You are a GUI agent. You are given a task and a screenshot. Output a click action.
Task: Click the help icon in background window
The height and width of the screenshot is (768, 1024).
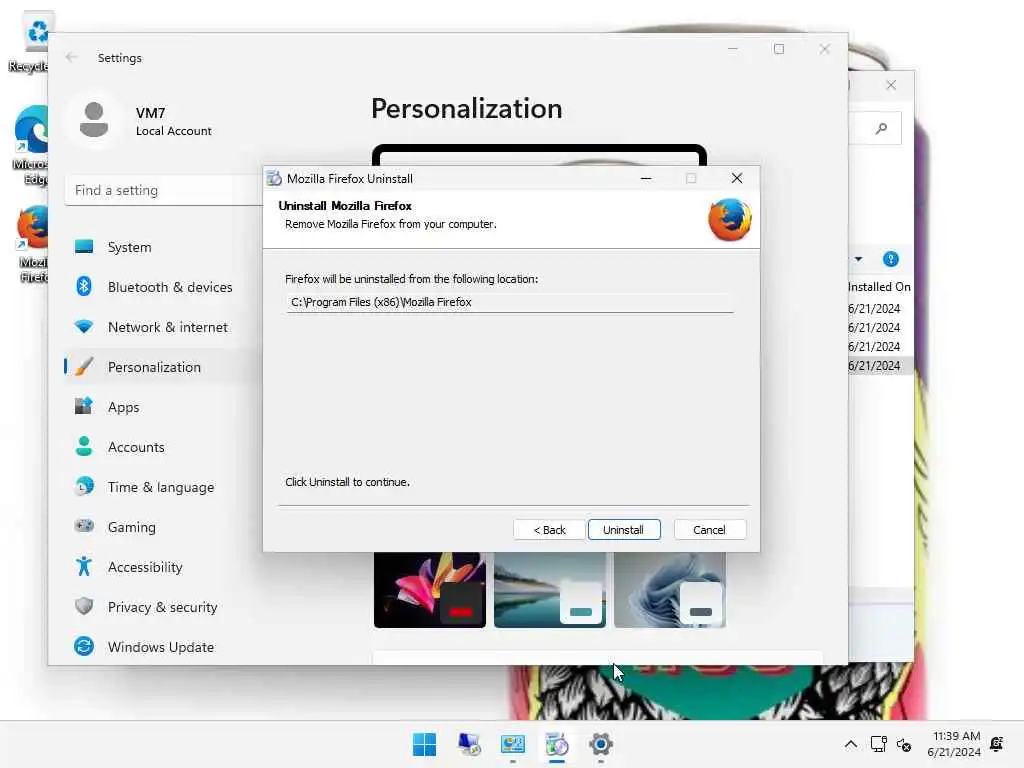[x=891, y=259]
